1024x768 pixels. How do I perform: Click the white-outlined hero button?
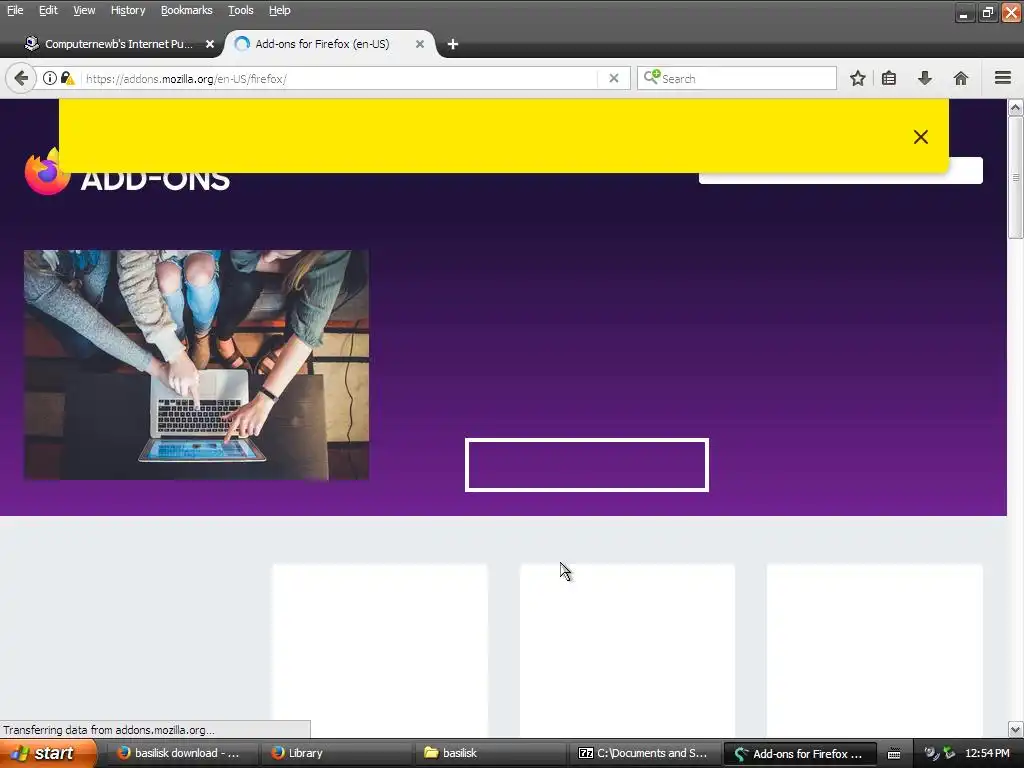click(x=586, y=465)
